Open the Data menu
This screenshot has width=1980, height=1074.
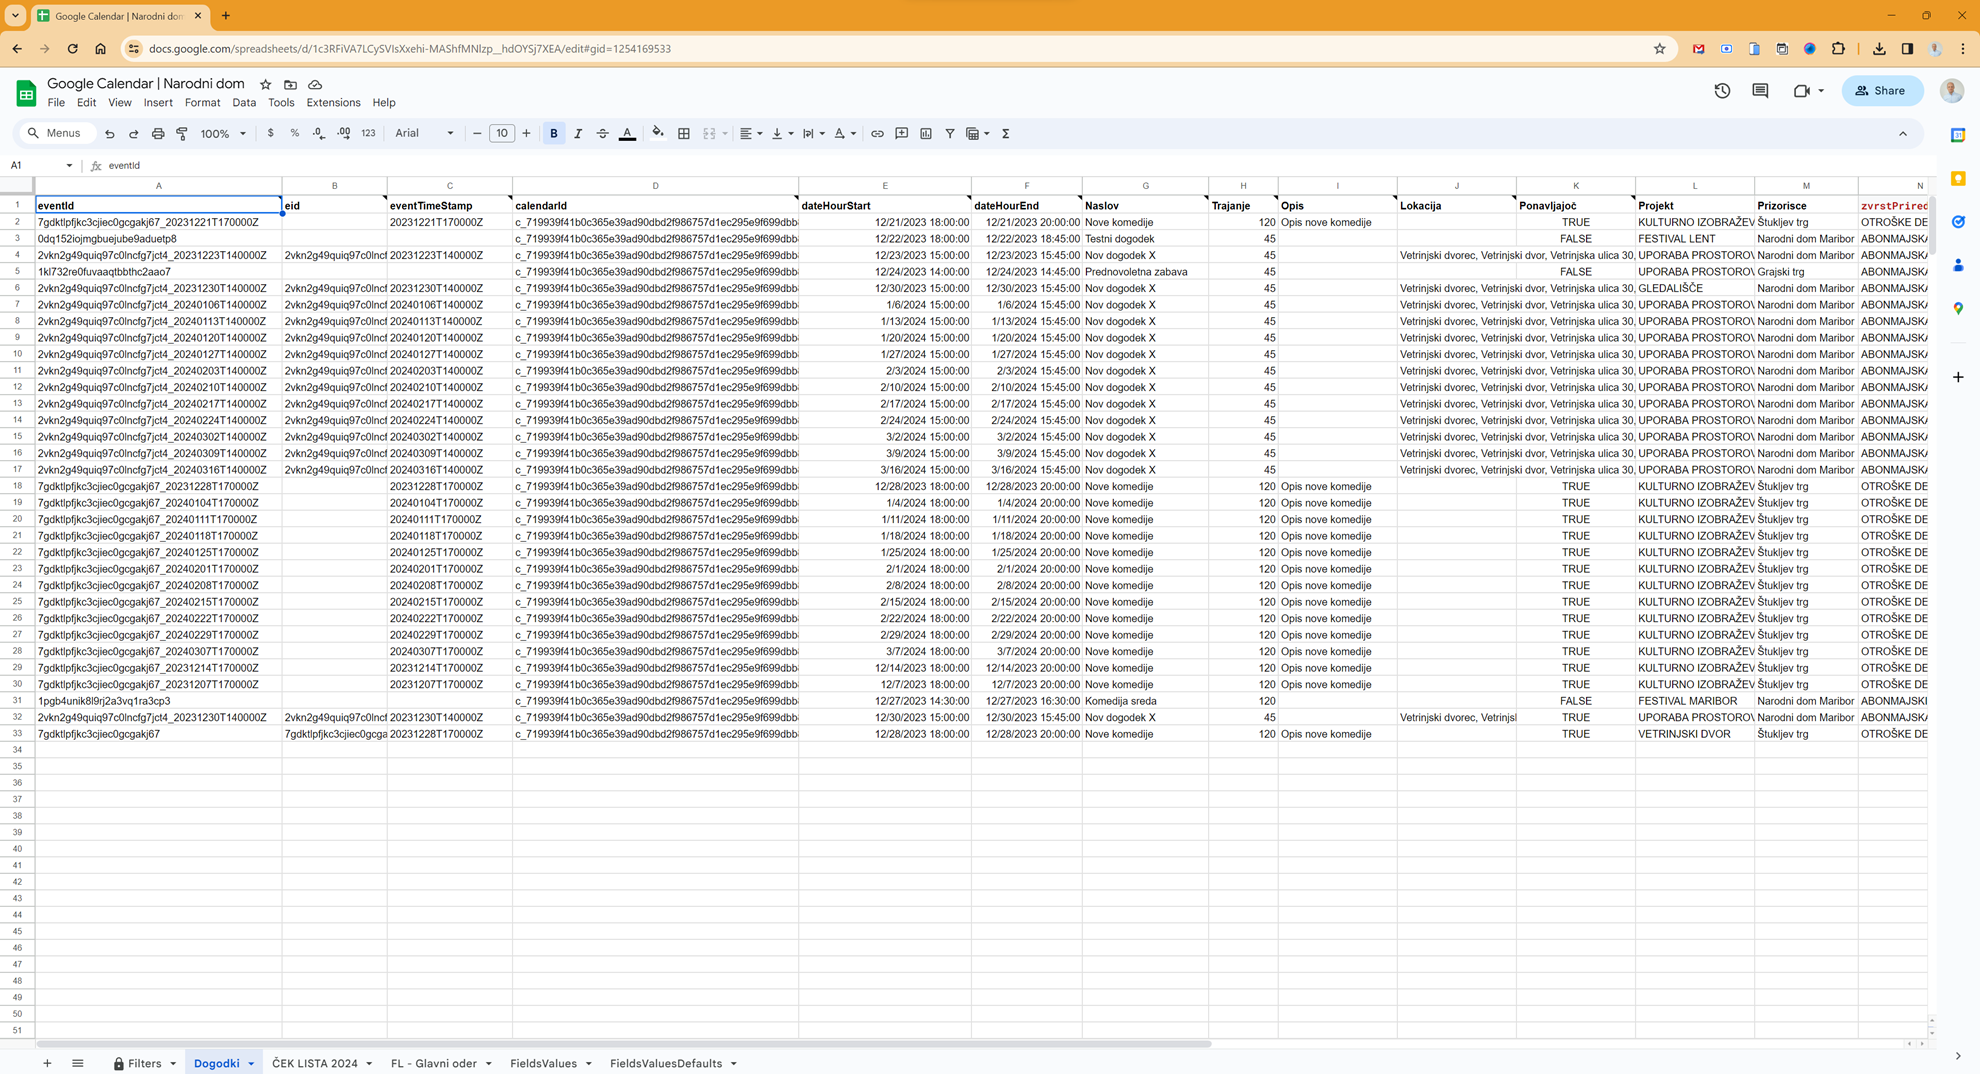[244, 103]
